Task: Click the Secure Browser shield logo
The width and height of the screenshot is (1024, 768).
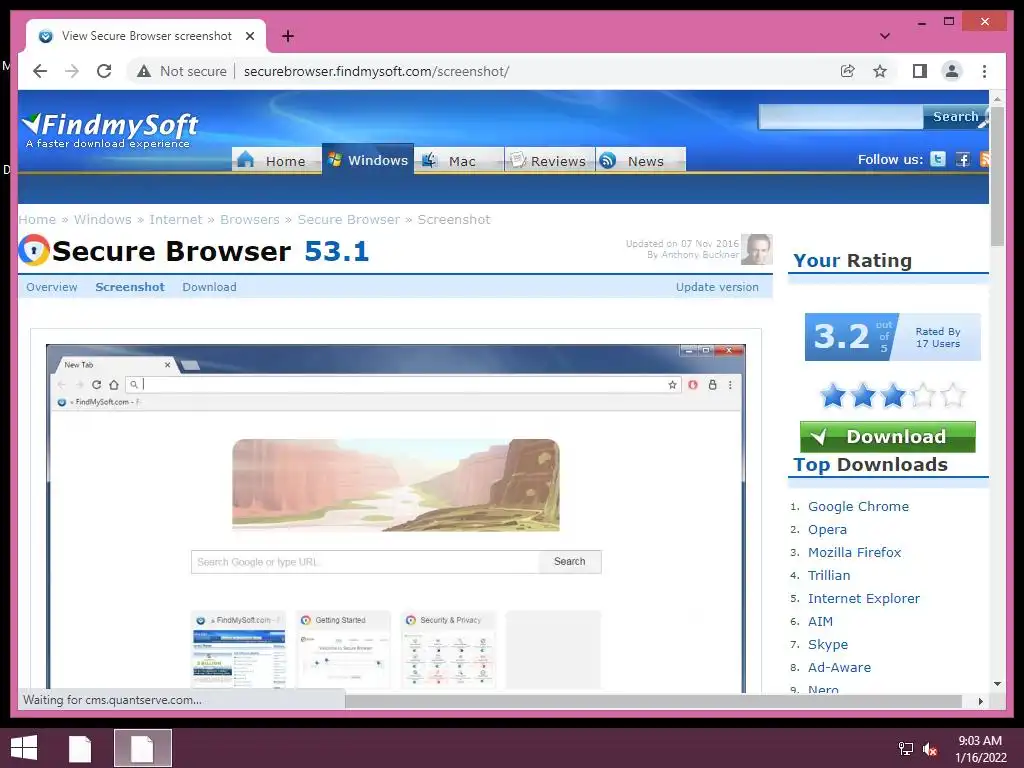Action: click(34, 250)
